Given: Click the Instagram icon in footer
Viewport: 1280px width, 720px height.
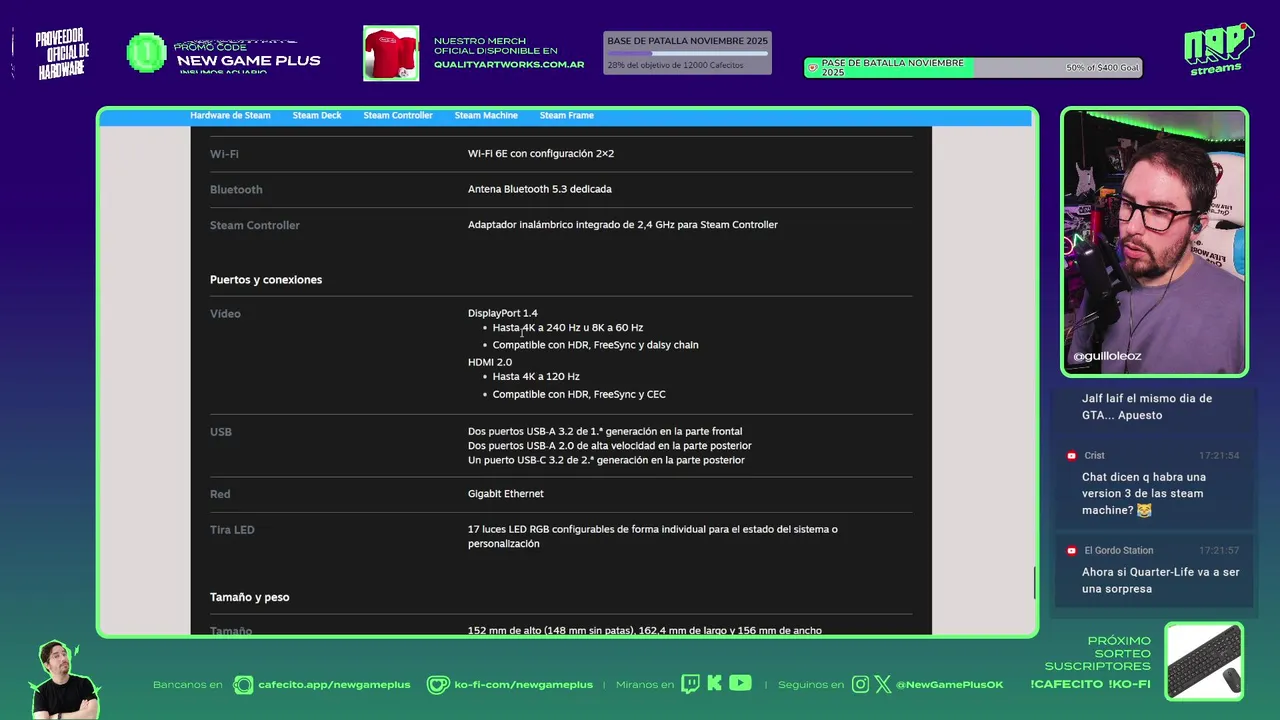Looking at the screenshot, I should (860, 685).
